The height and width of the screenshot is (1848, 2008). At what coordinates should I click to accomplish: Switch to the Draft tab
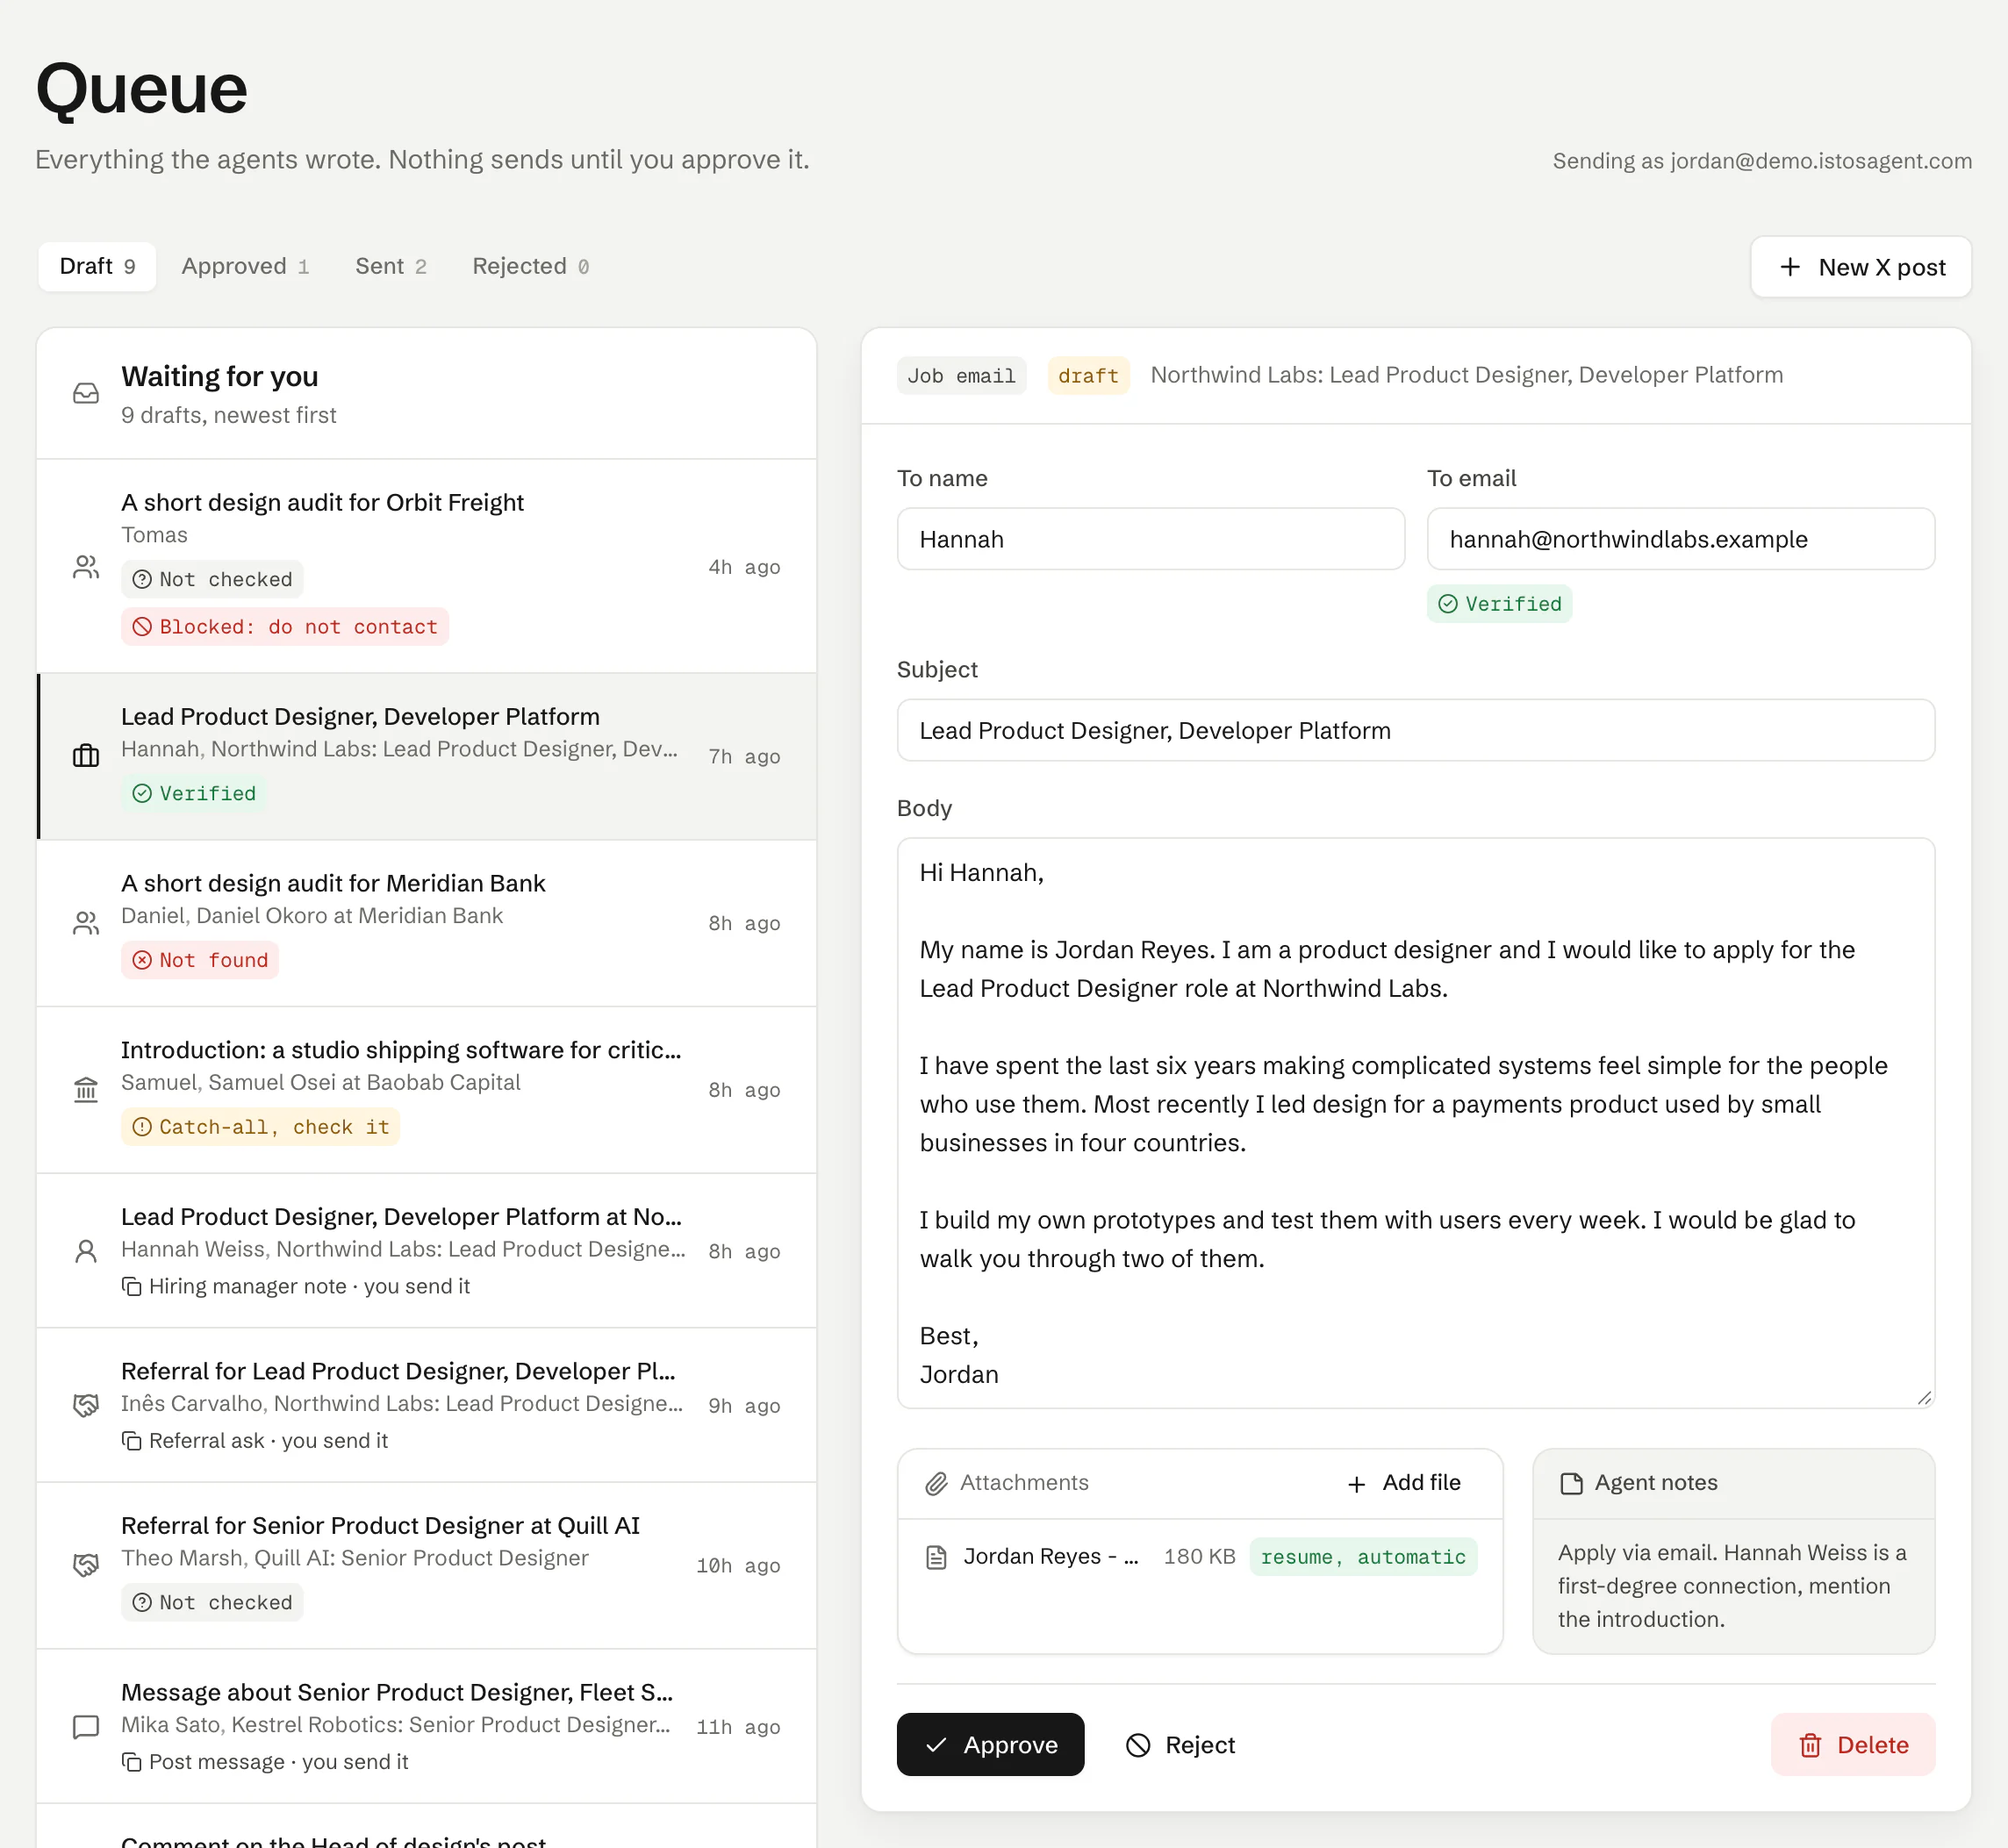(97, 266)
